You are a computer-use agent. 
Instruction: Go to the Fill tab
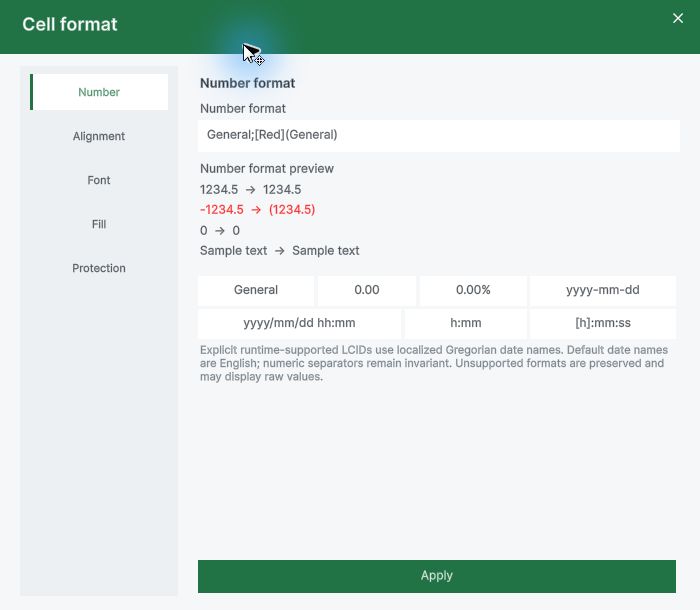99,224
